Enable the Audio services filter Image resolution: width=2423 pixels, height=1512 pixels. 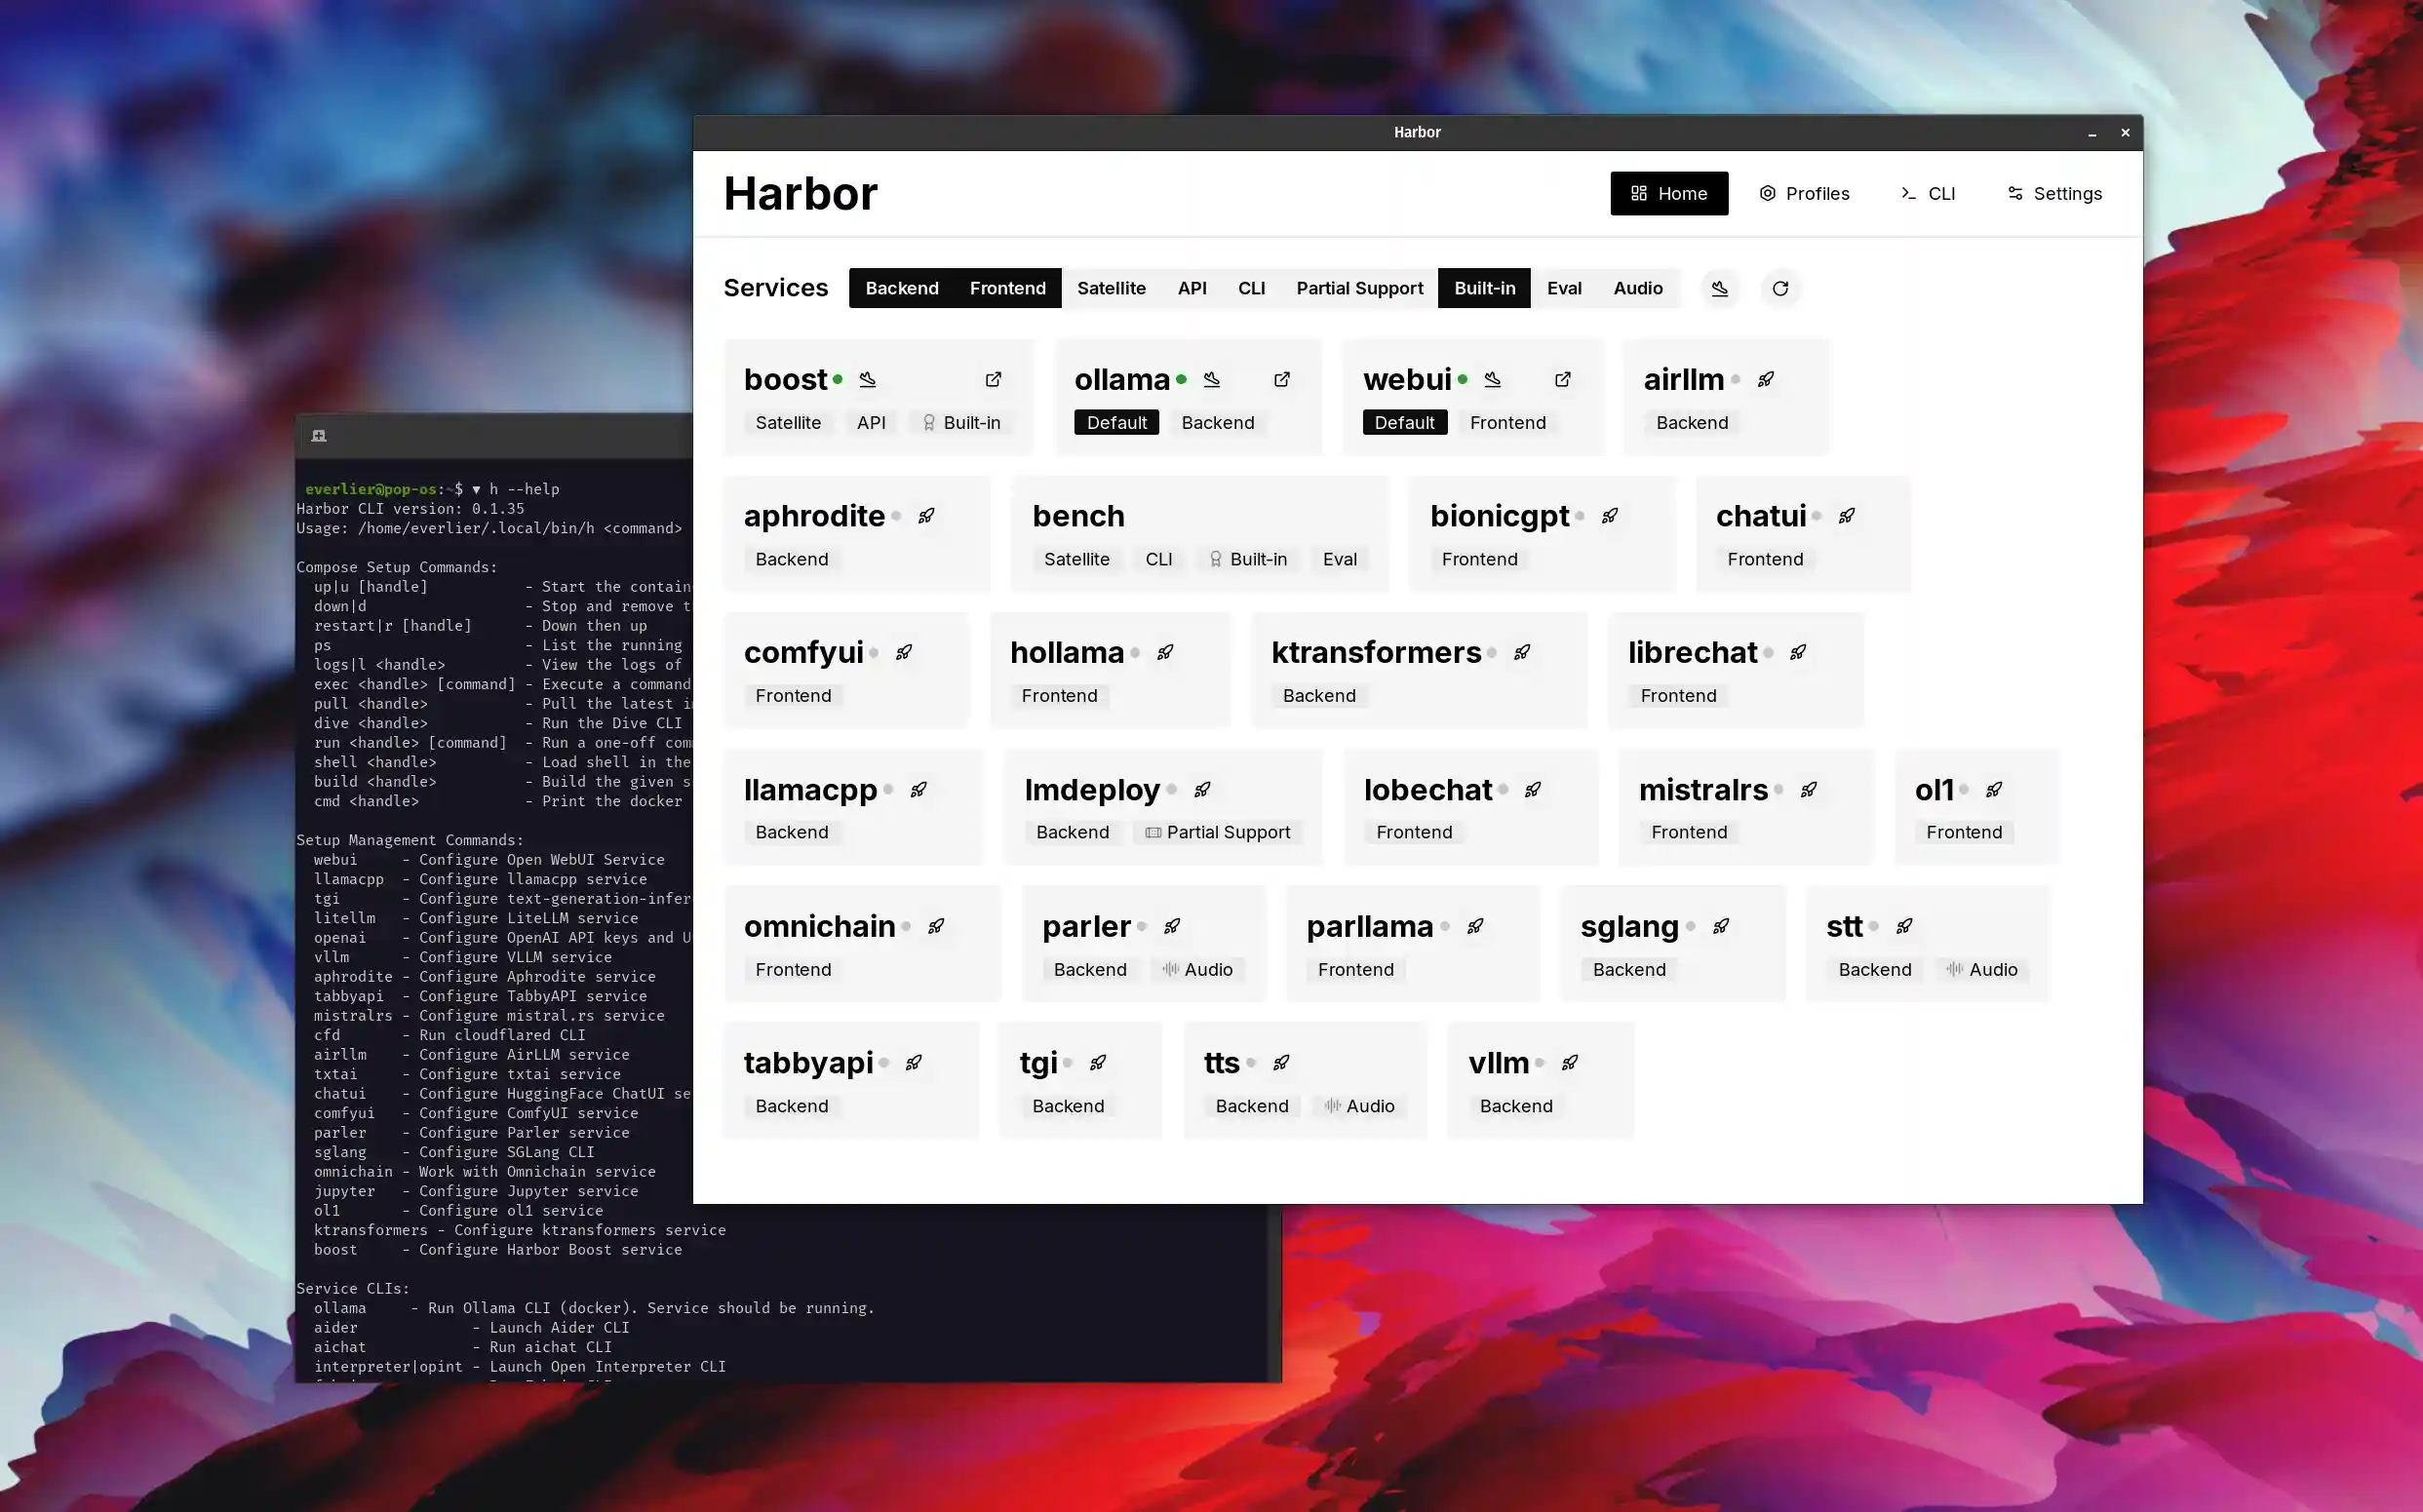point(1637,288)
